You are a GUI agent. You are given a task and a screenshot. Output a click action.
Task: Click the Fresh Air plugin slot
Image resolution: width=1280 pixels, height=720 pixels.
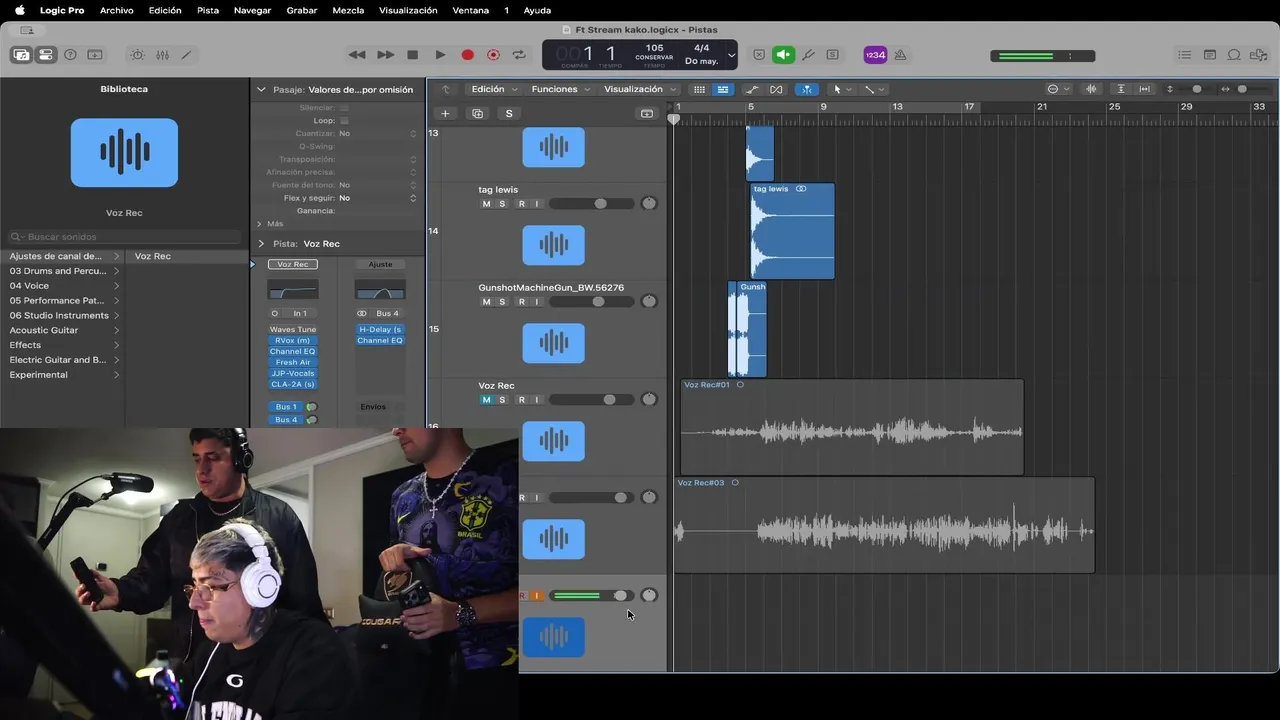(x=293, y=362)
